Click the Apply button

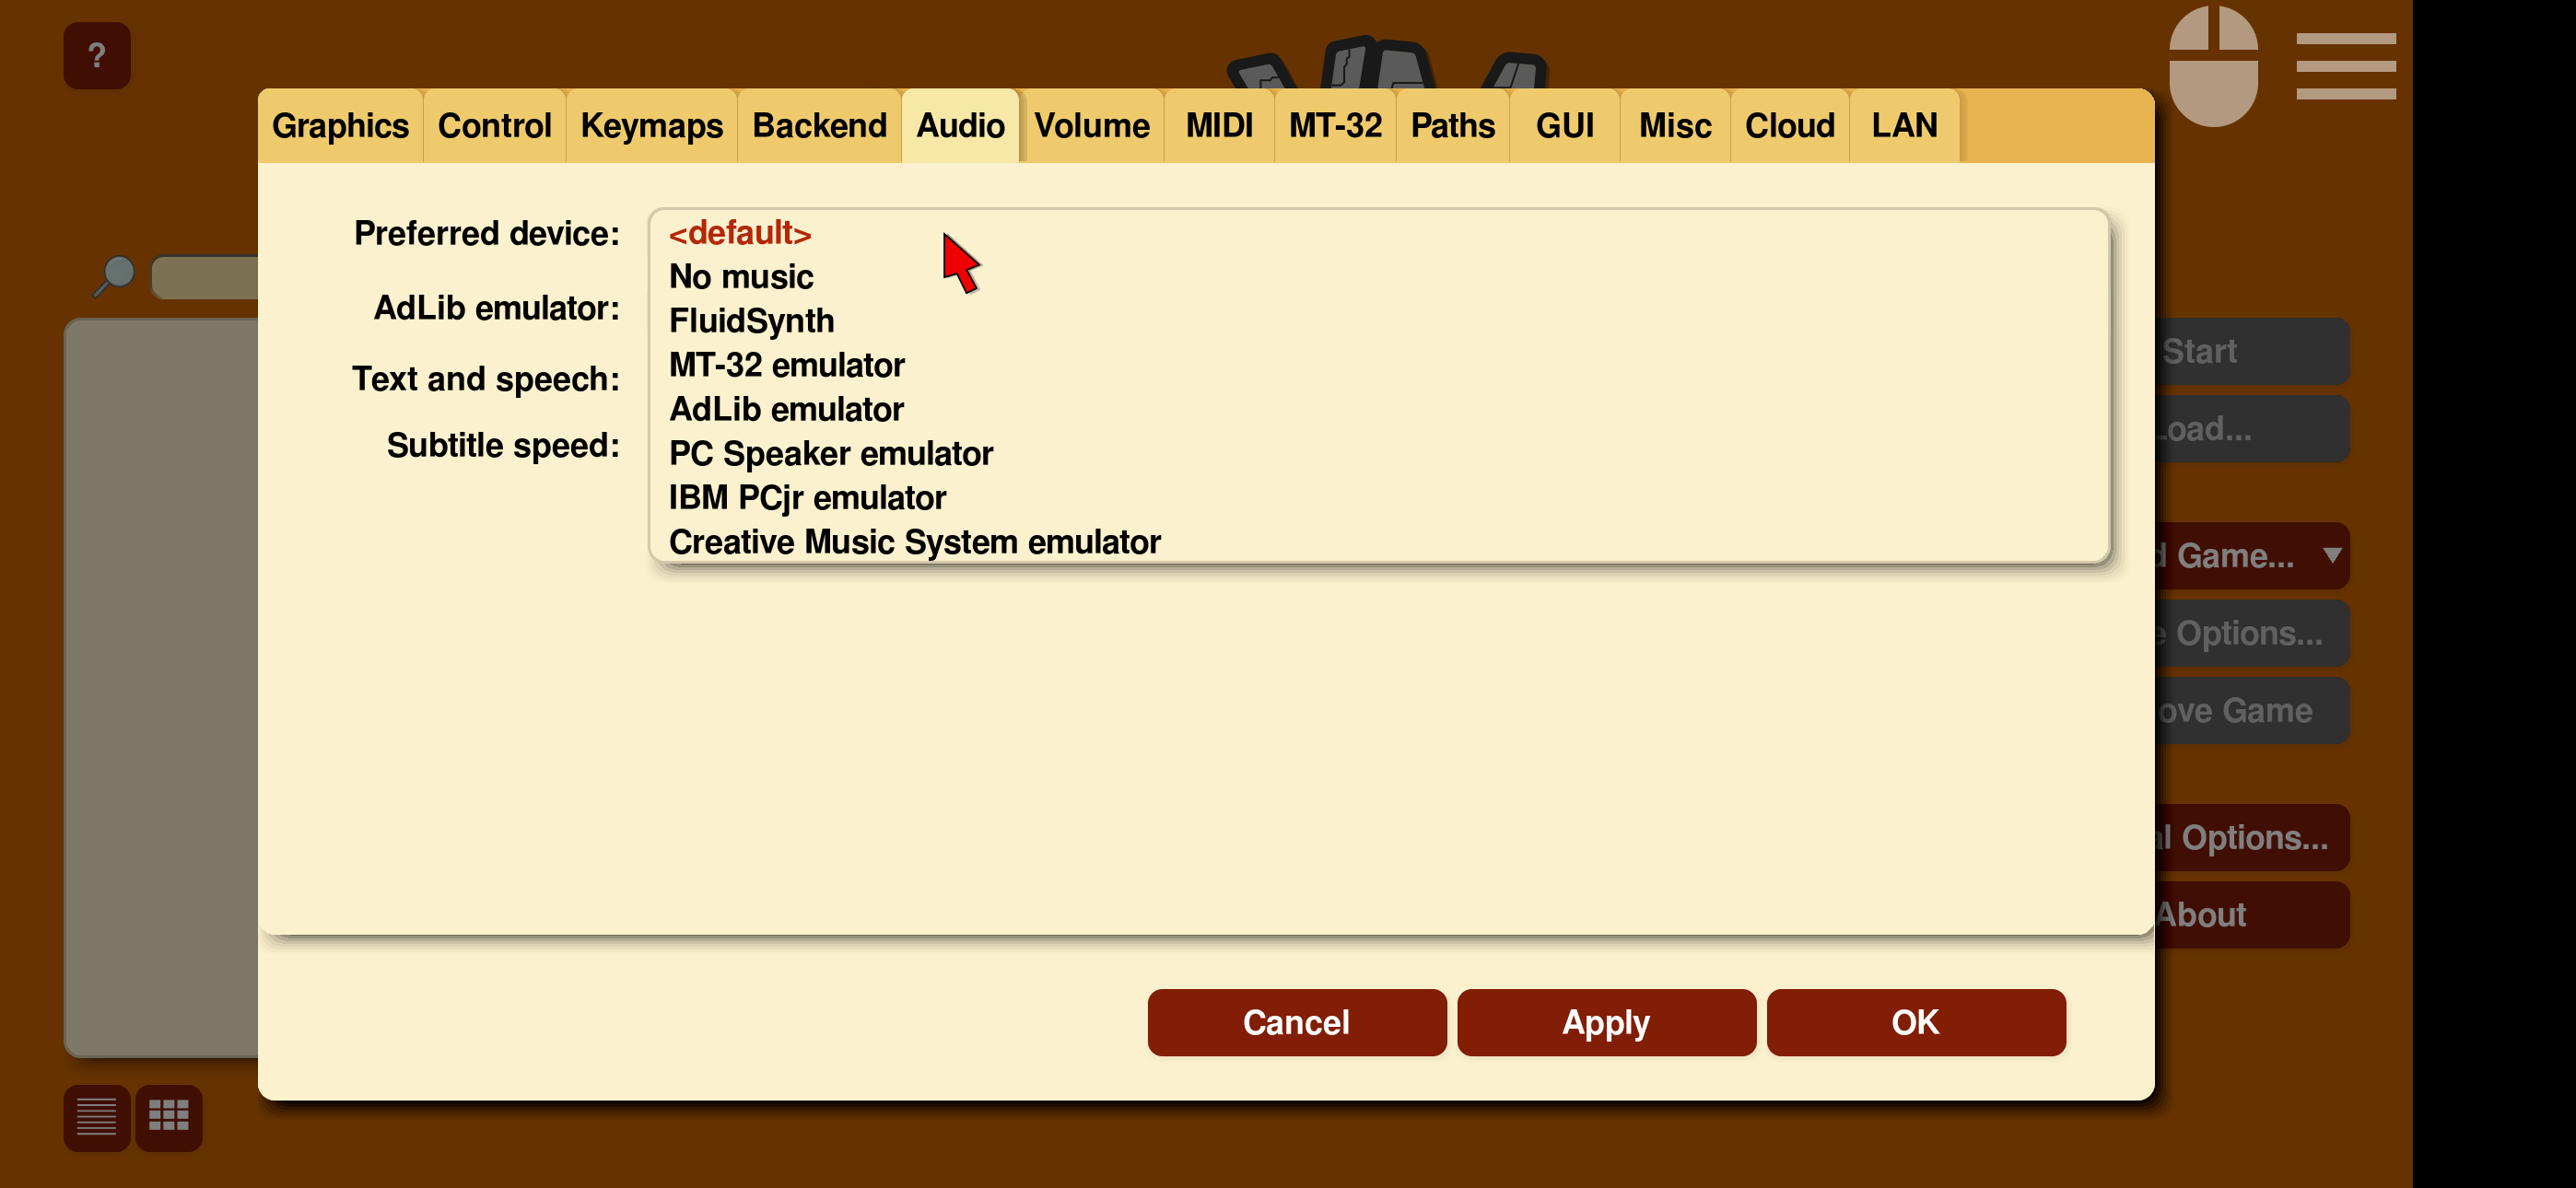tap(1605, 1022)
